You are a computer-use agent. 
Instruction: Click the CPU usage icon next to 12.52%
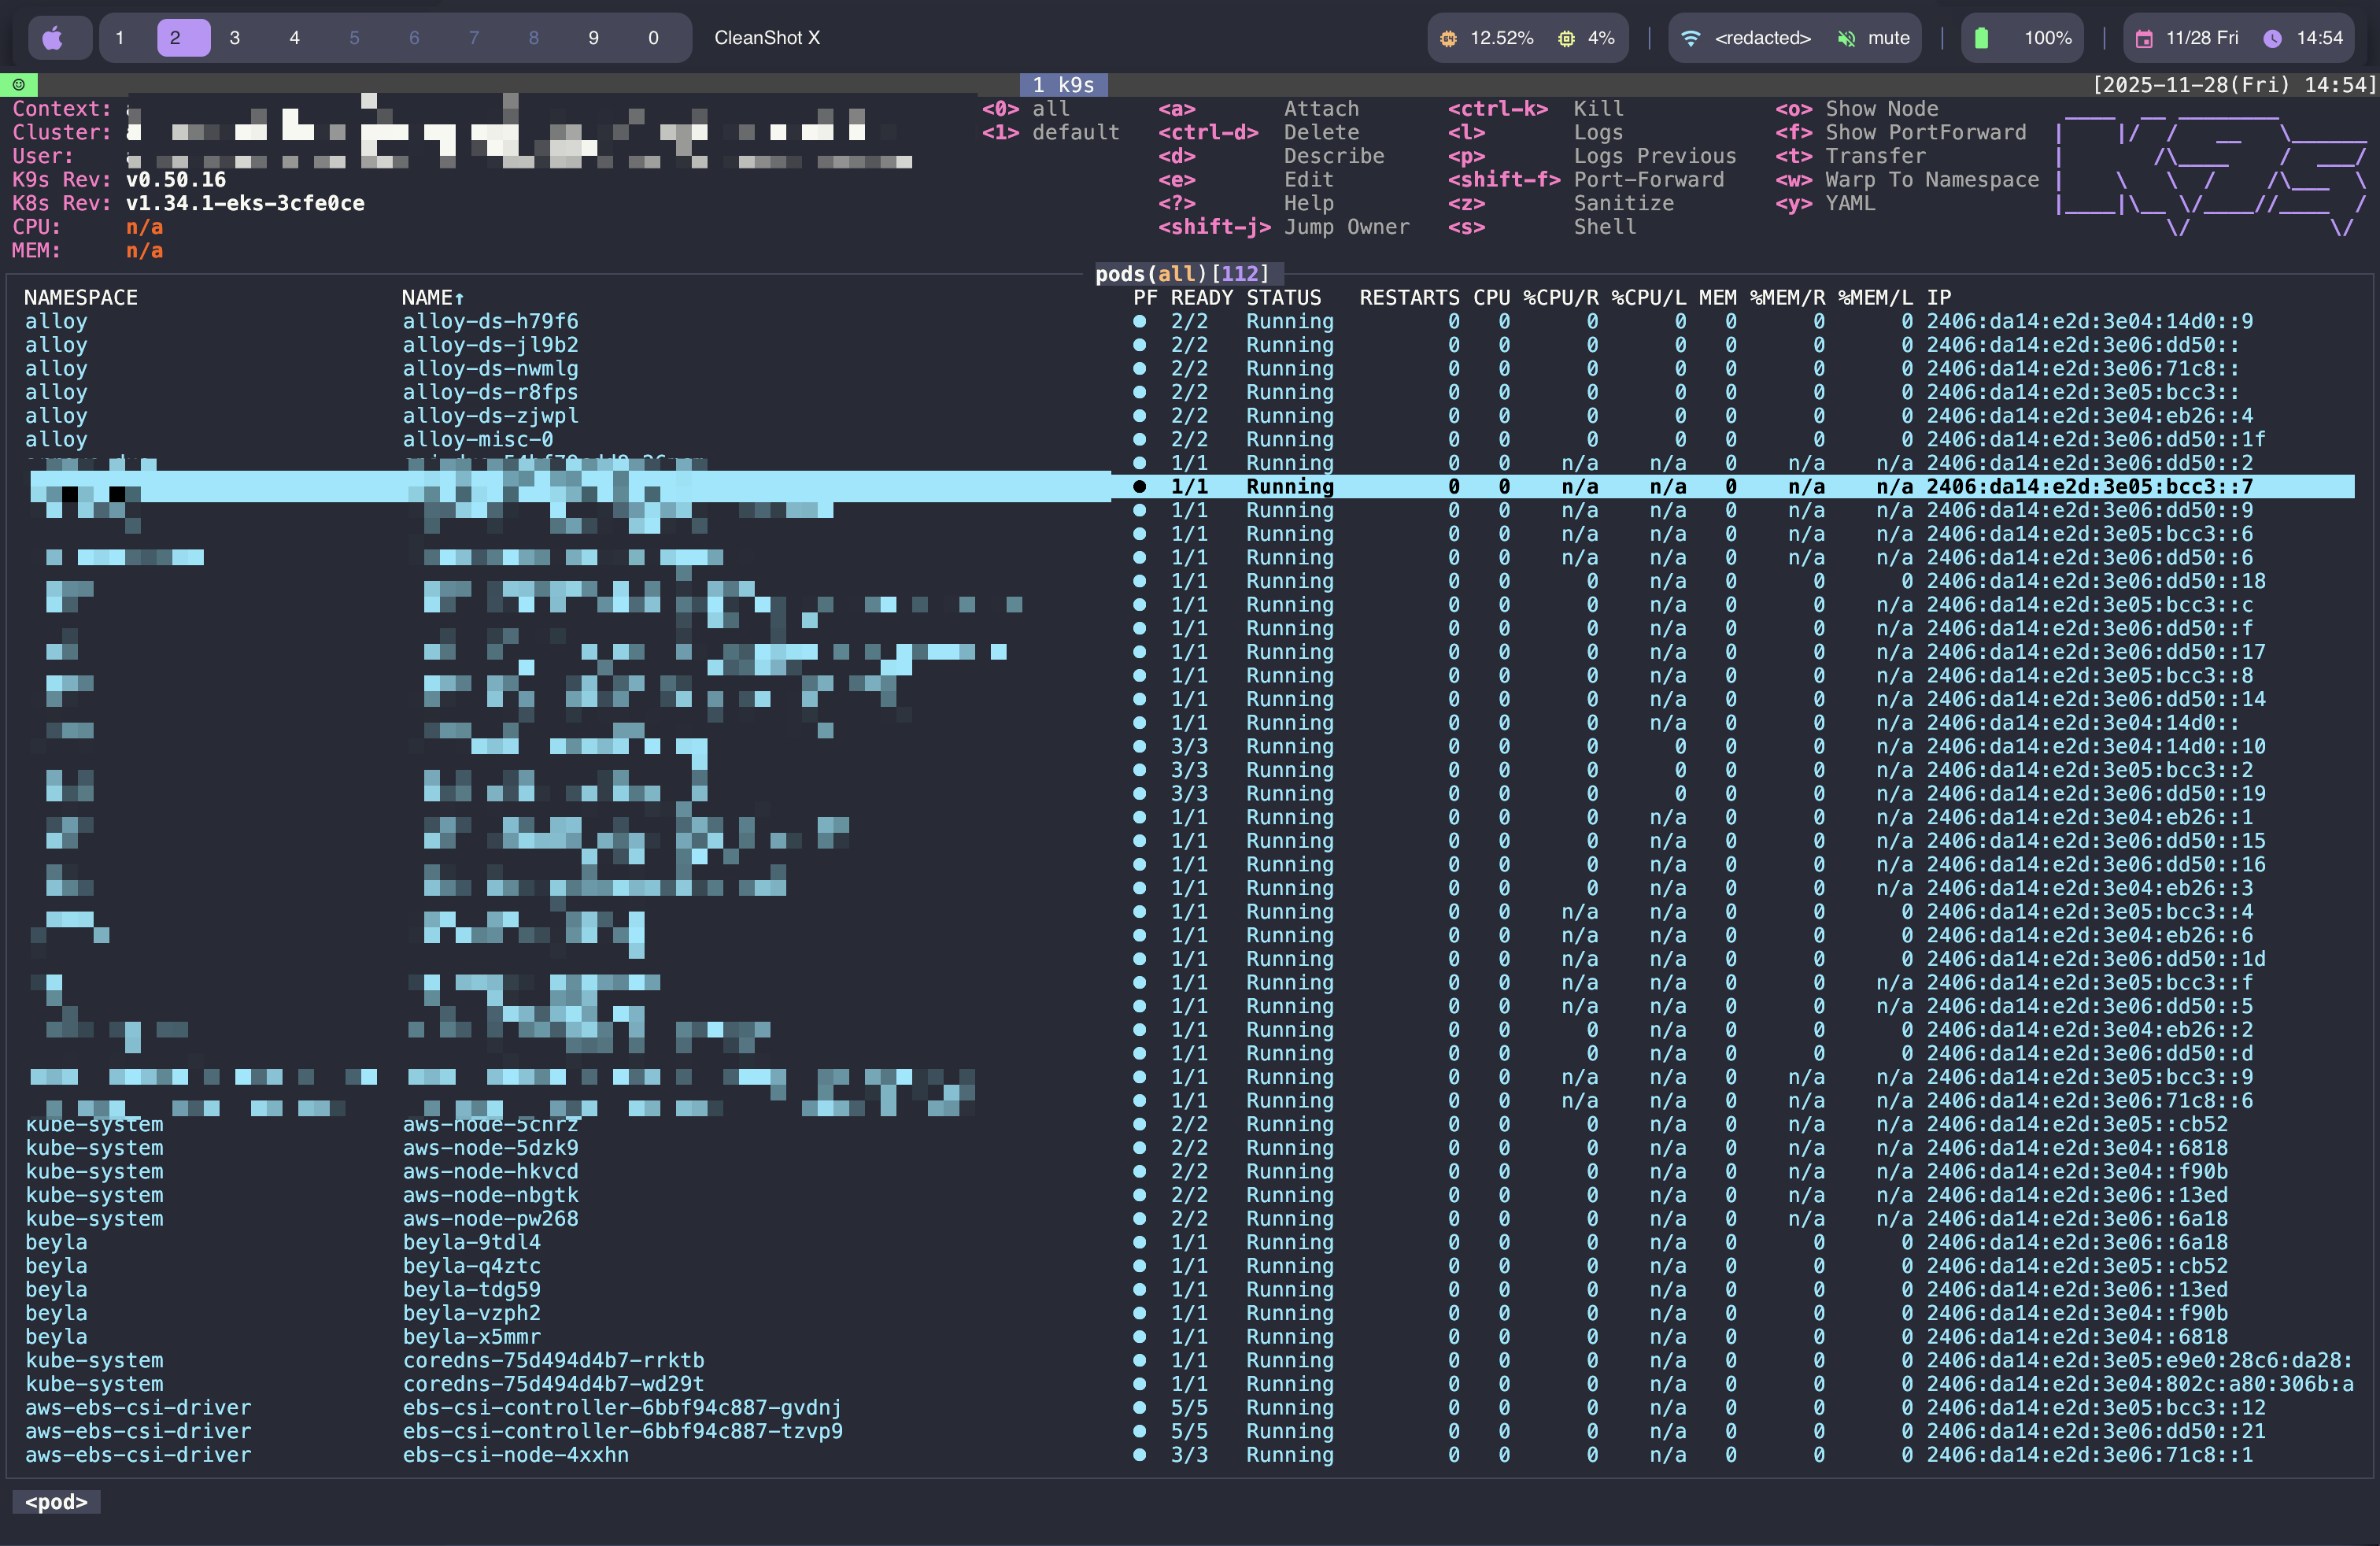[1447, 38]
